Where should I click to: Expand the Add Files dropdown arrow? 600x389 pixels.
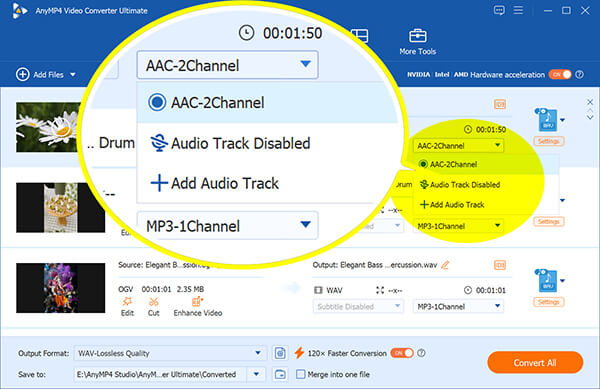(73, 75)
